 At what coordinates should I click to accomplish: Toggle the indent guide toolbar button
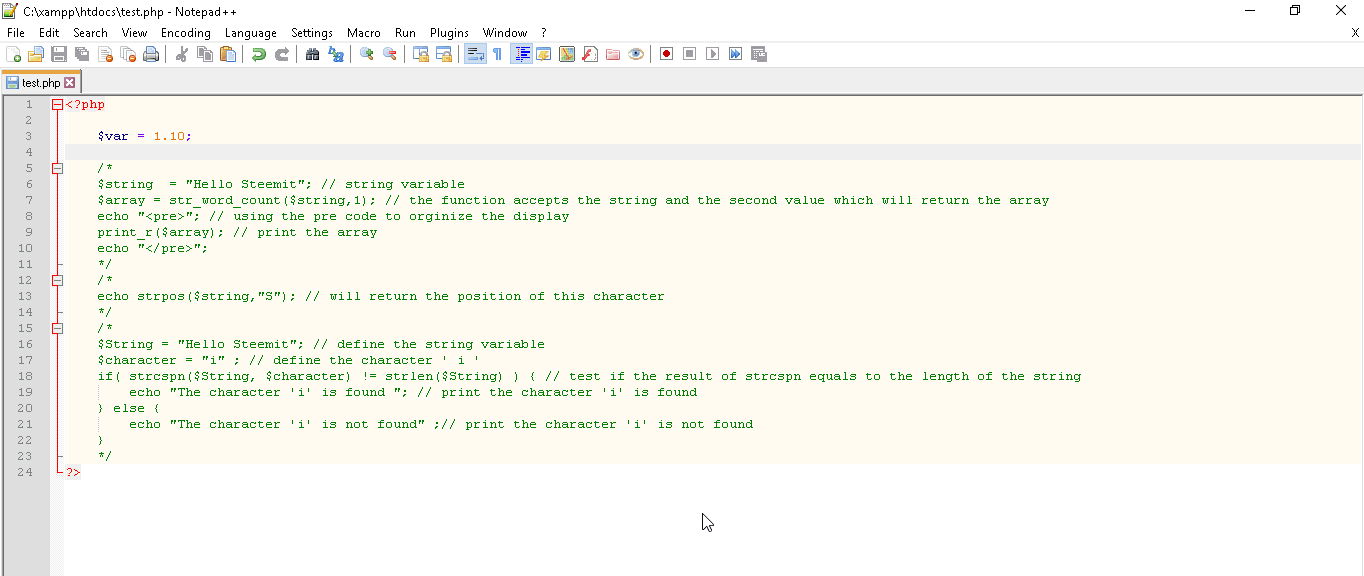(x=521, y=54)
